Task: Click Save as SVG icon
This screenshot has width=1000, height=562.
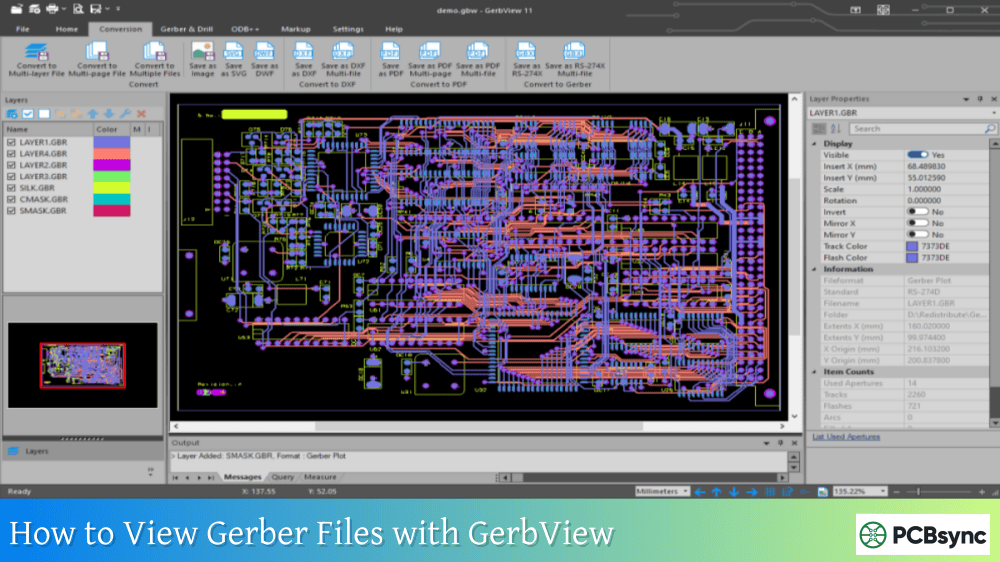Action: pos(234,58)
